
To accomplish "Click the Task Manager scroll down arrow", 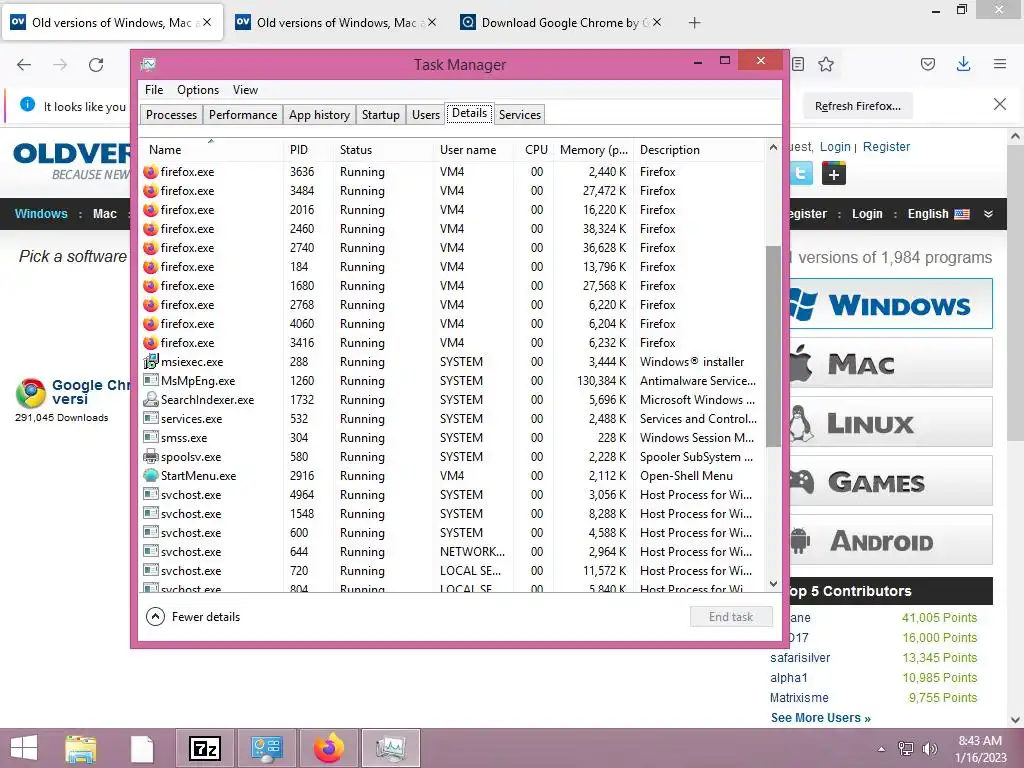I will pos(773,584).
